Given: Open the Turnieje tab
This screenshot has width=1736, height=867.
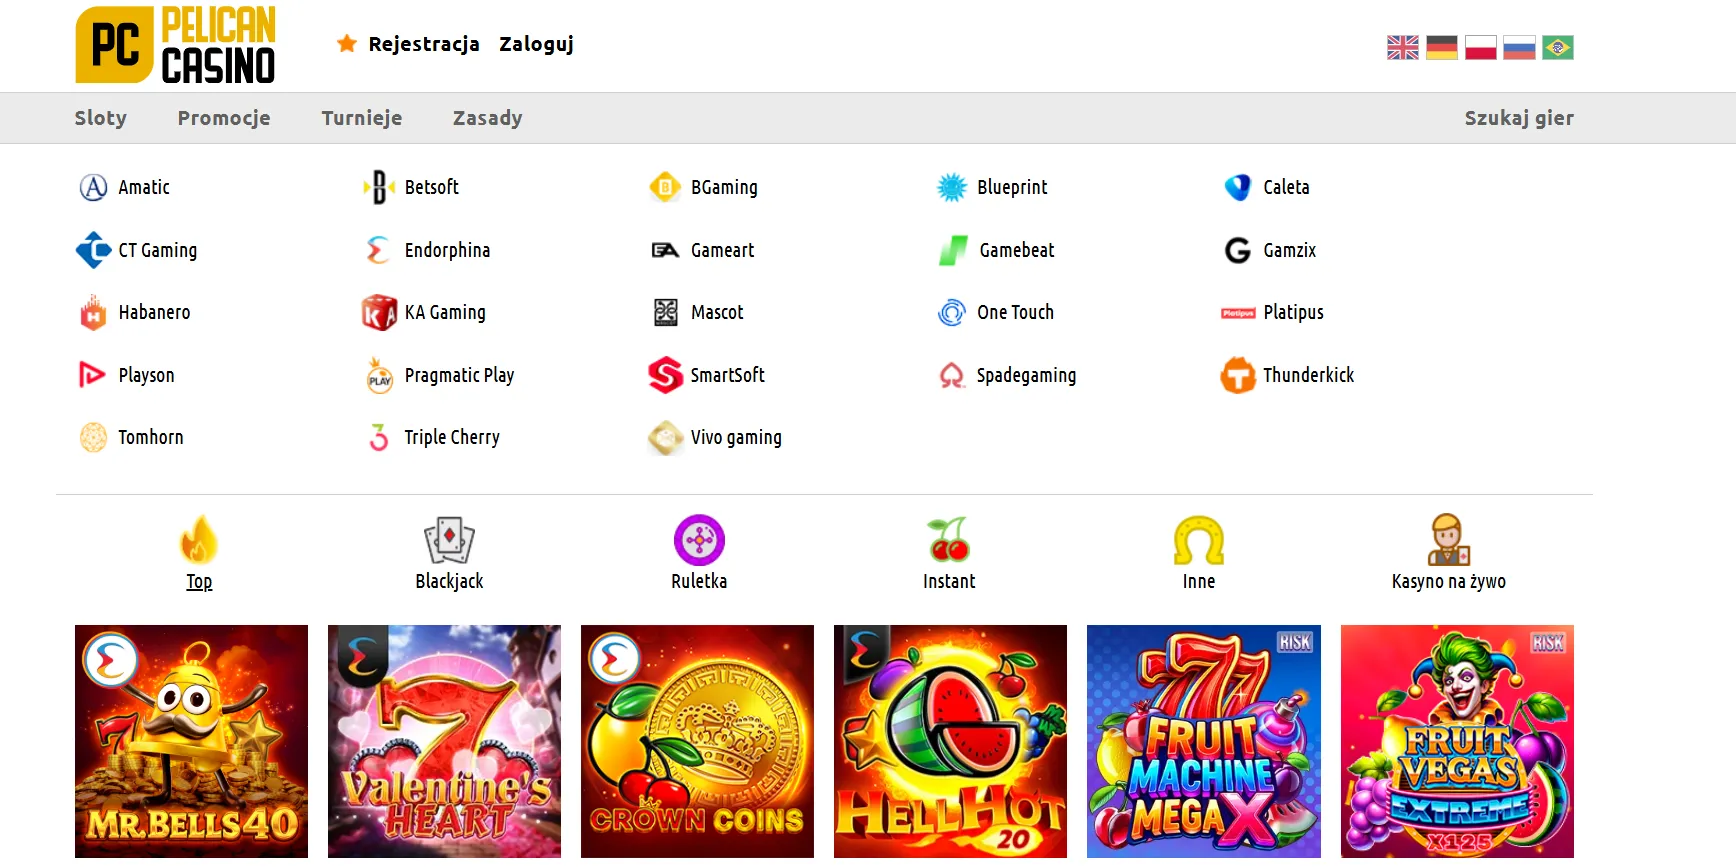Looking at the screenshot, I should tap(362, 118).
